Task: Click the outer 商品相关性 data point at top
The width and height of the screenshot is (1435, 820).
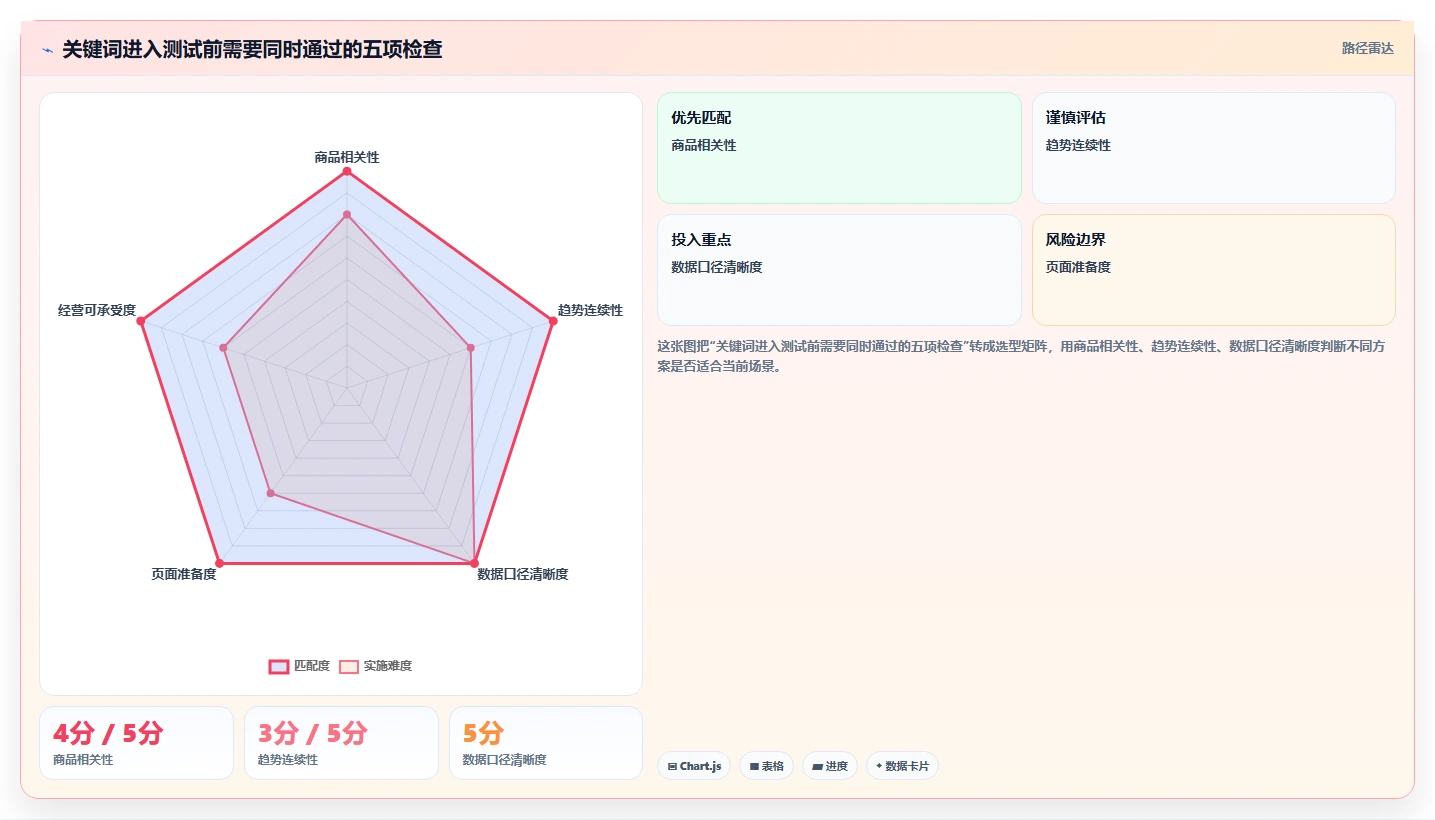Action: coord(347,172)
